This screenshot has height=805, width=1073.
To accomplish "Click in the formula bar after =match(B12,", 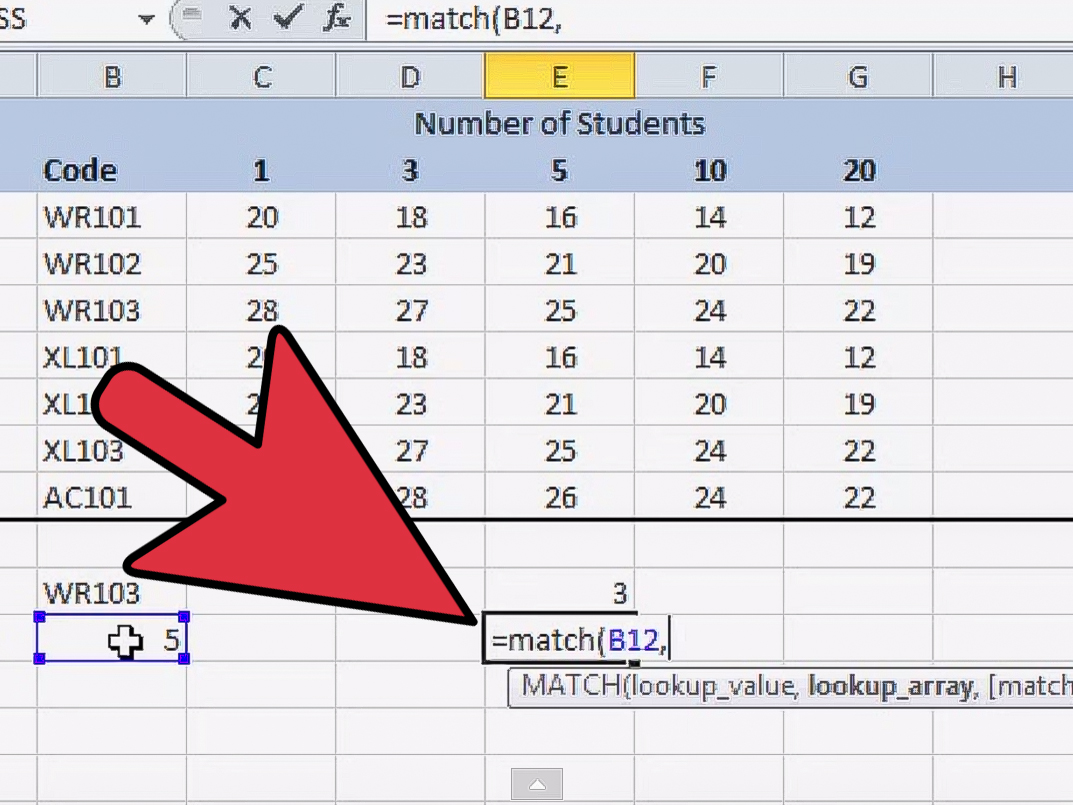I will (719, 19).
